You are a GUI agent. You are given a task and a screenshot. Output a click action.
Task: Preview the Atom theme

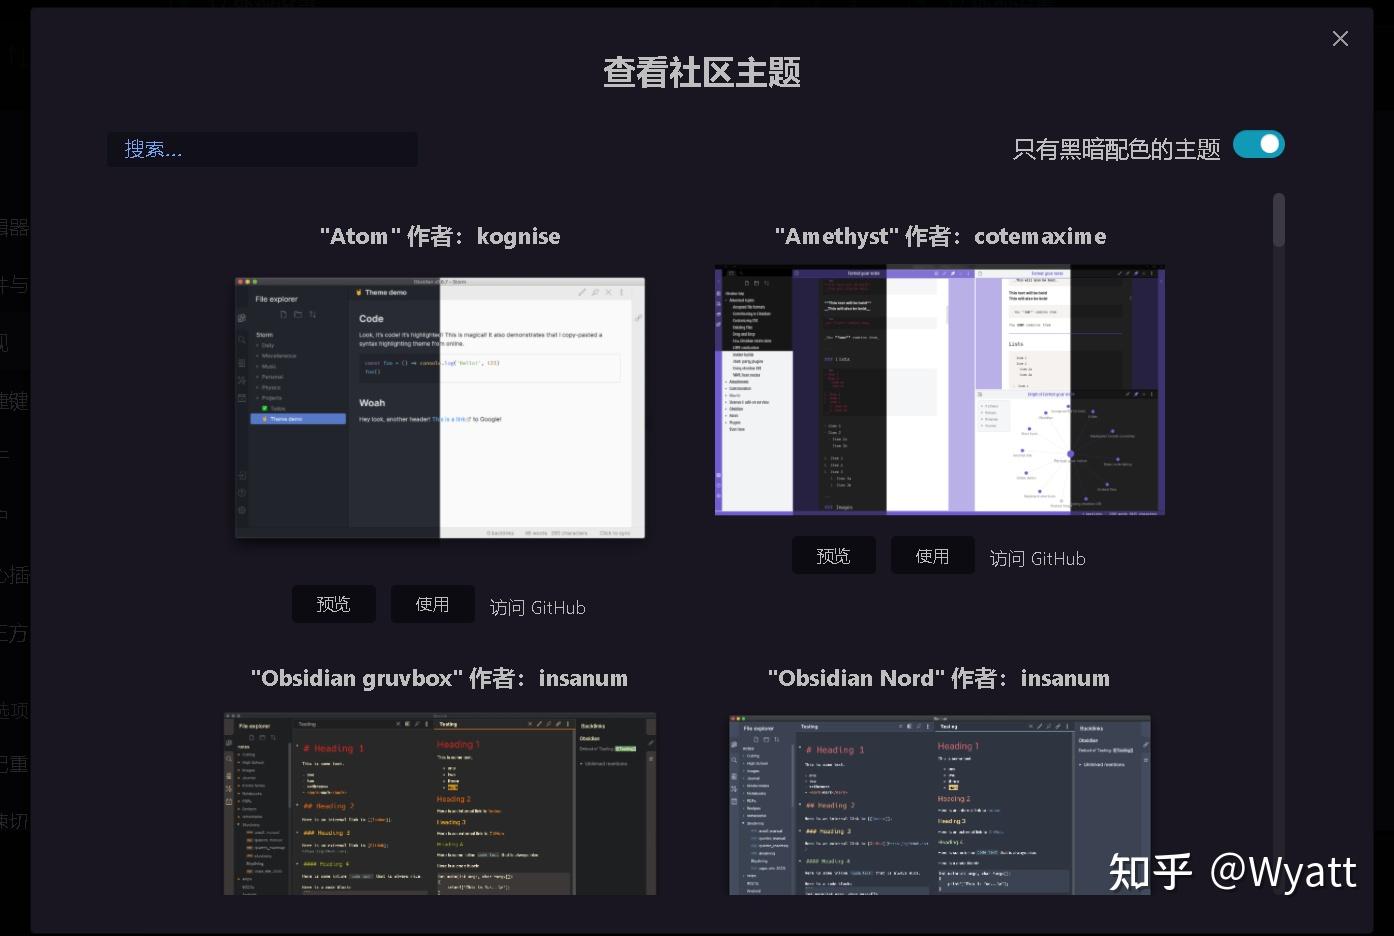tap(333, 604)
